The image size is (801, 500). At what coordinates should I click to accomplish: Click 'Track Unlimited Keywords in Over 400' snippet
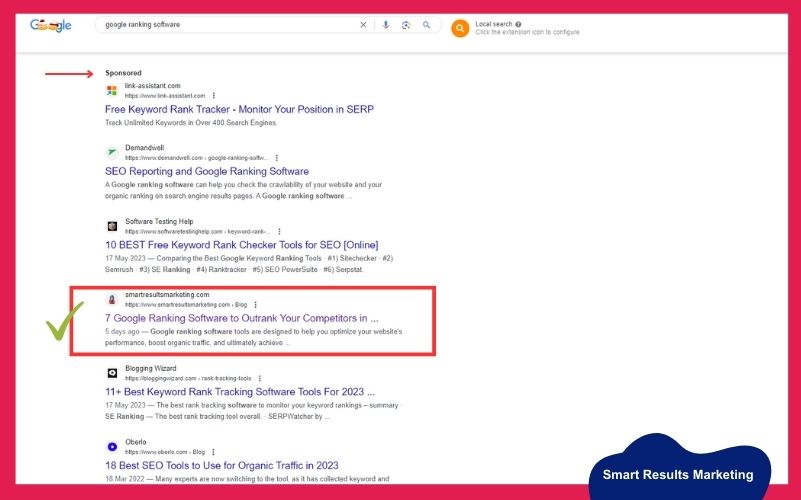click(191, 123)
